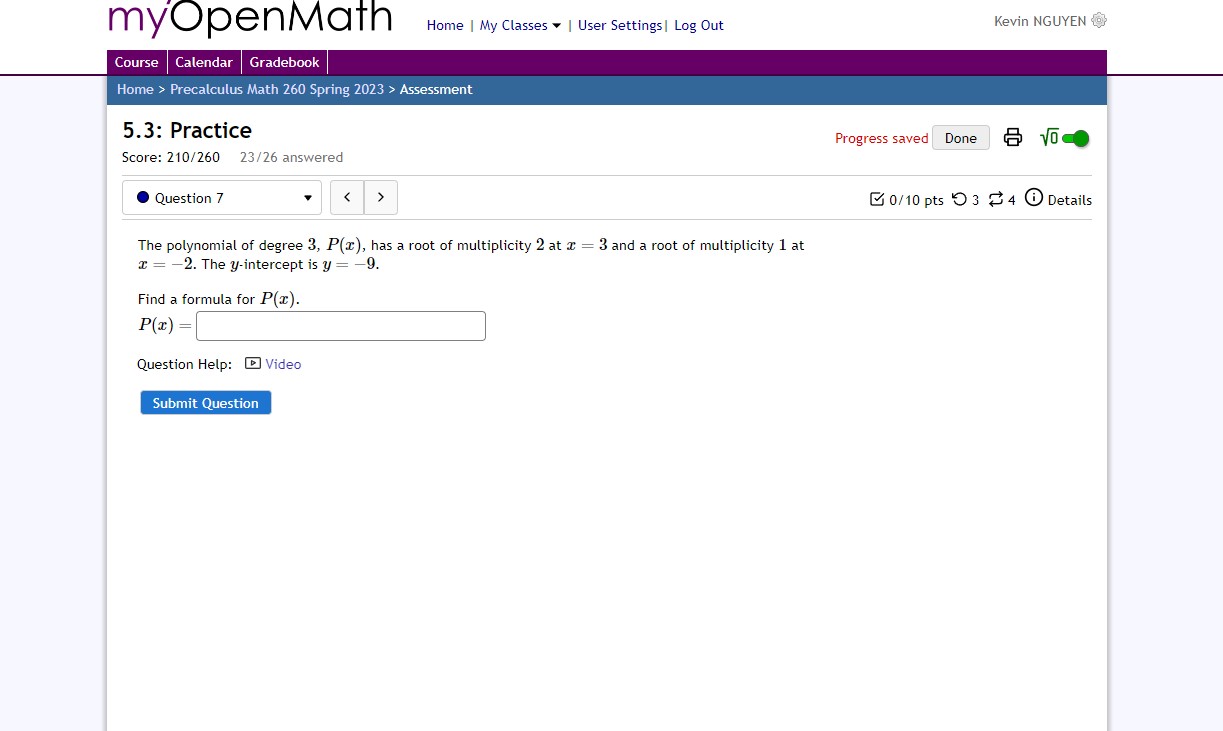
Task: Click the Log Out link
Action: point(698,25)
